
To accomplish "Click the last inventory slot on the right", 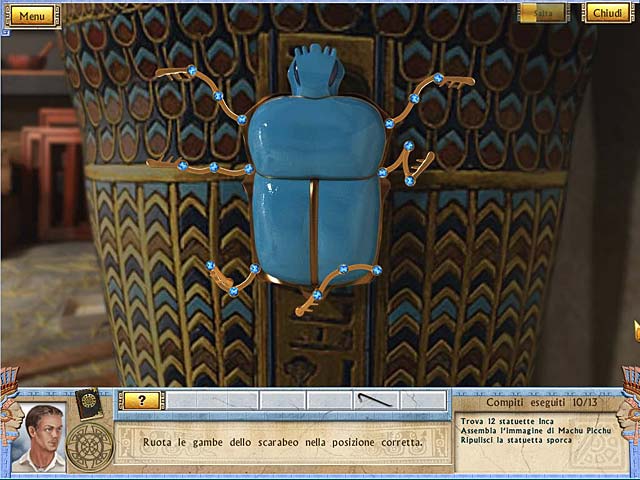I will click(x=422, y=401).
